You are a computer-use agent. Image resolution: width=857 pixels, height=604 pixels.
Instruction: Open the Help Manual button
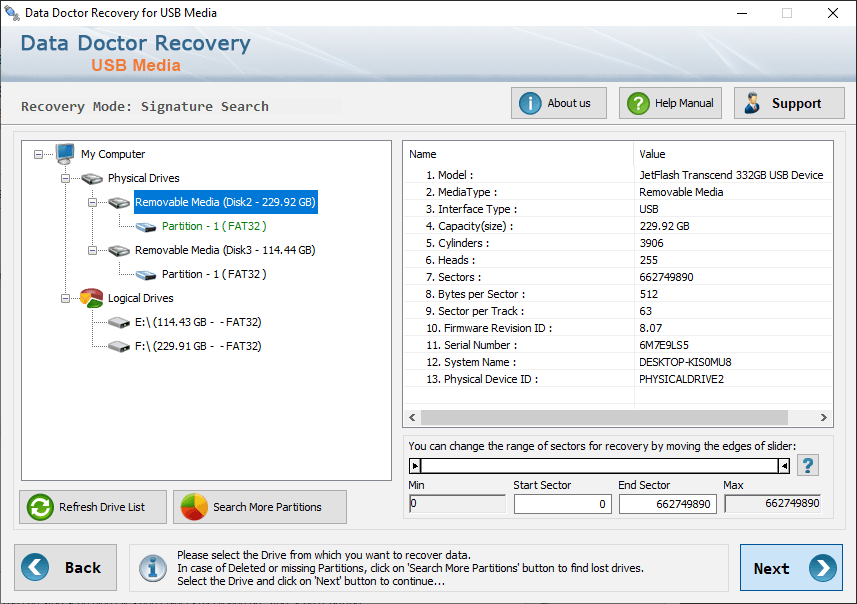[x=670, y=103]
